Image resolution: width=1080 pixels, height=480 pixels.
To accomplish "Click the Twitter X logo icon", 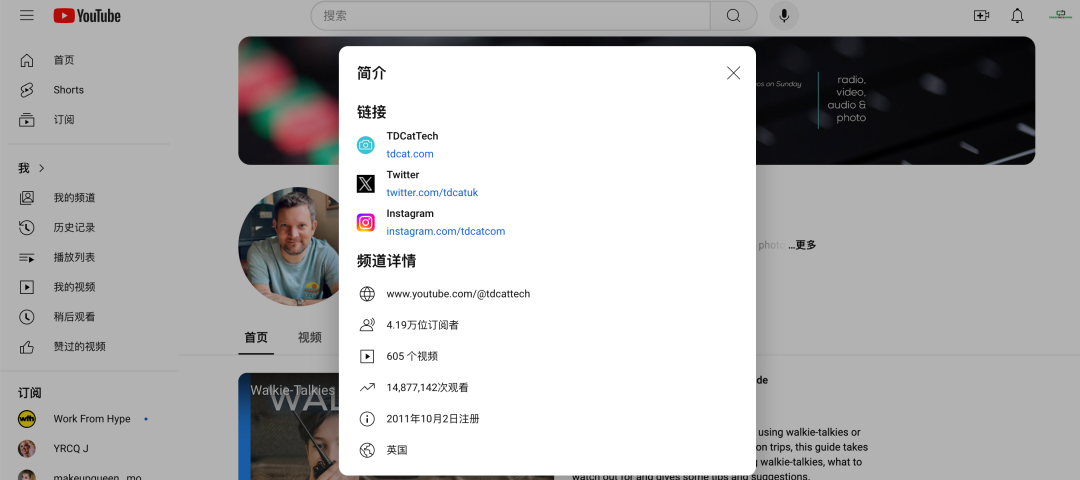I will click(366, 184).
